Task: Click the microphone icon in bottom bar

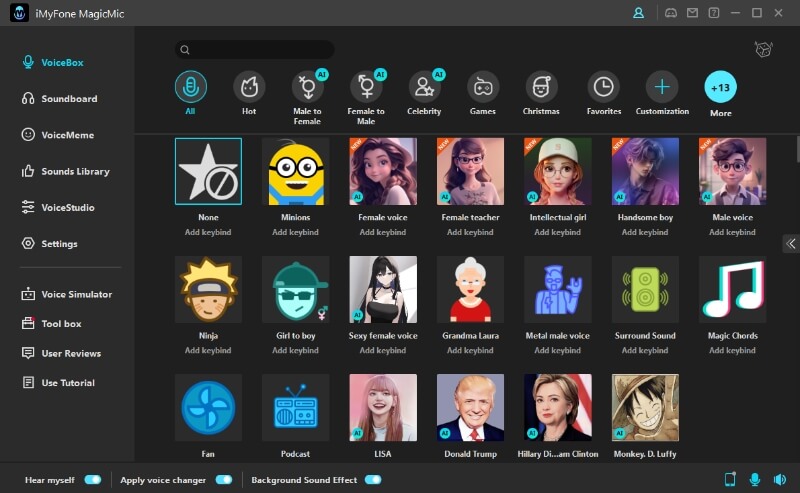Action: [755, 480]
